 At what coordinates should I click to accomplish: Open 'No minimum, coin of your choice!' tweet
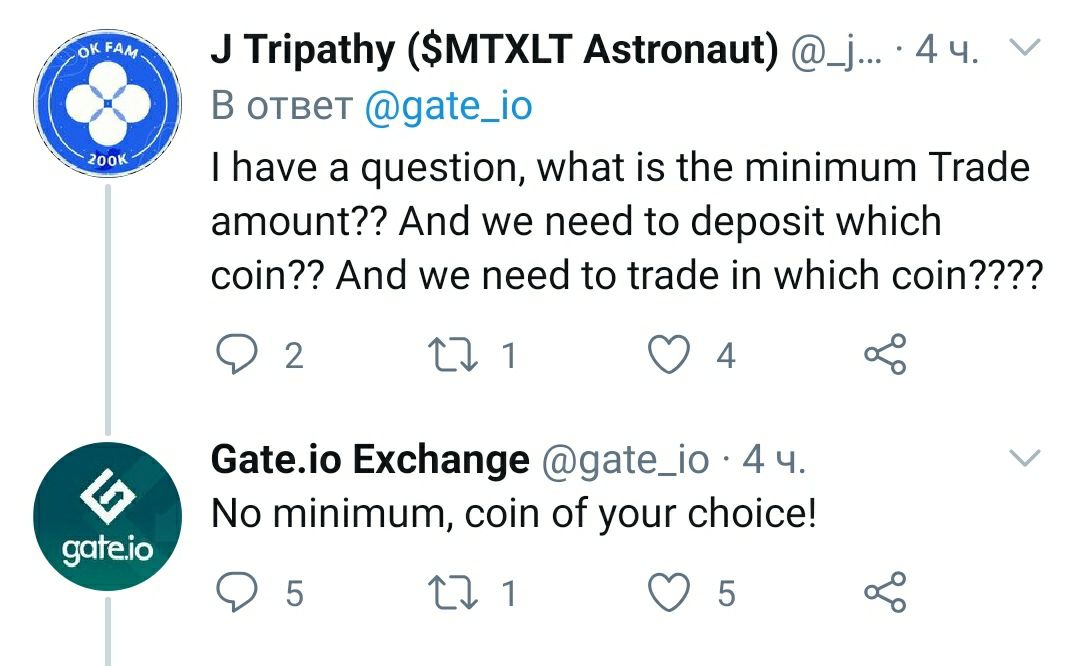(514, 514)
